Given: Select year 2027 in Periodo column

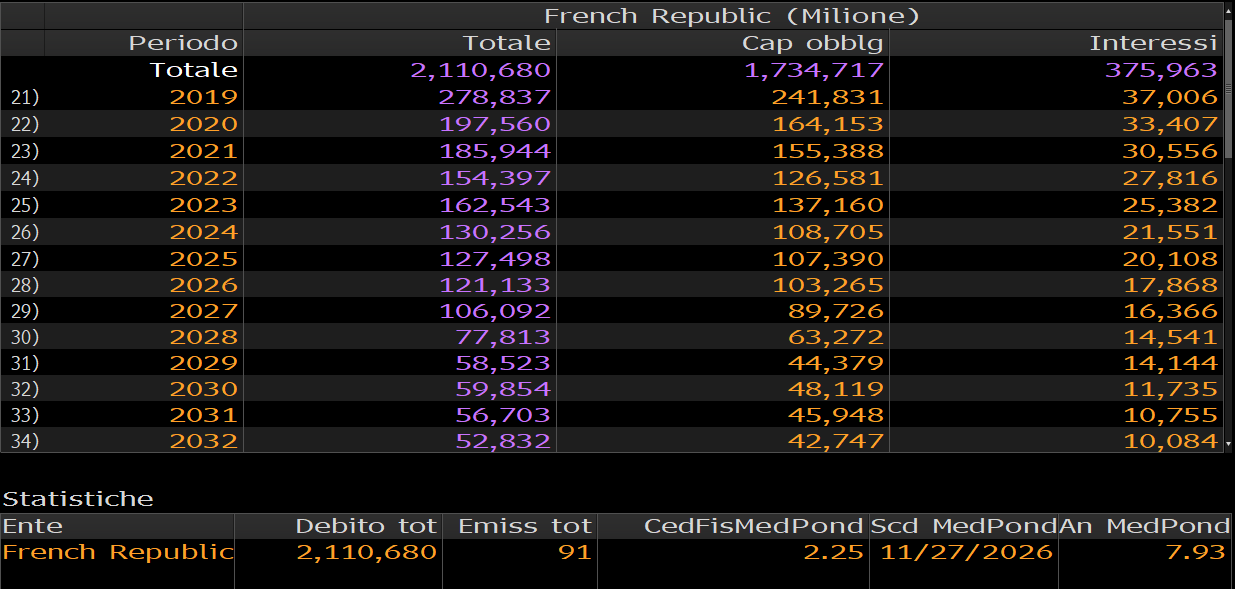Looking at the screenshot, I should [204, 311].
